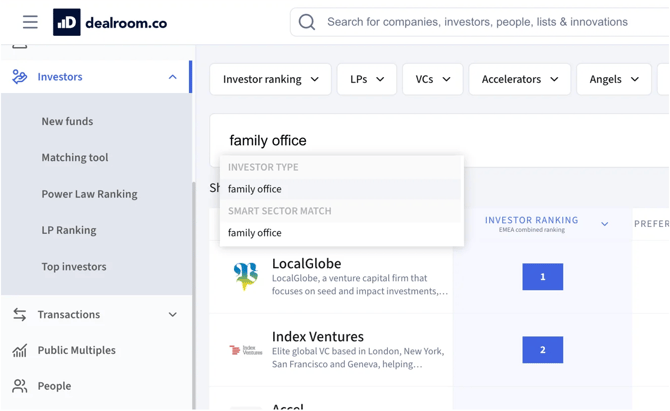Open the Investor ranking dropdown
Viewport: 670px width, 411px height.
coord(270,80)
